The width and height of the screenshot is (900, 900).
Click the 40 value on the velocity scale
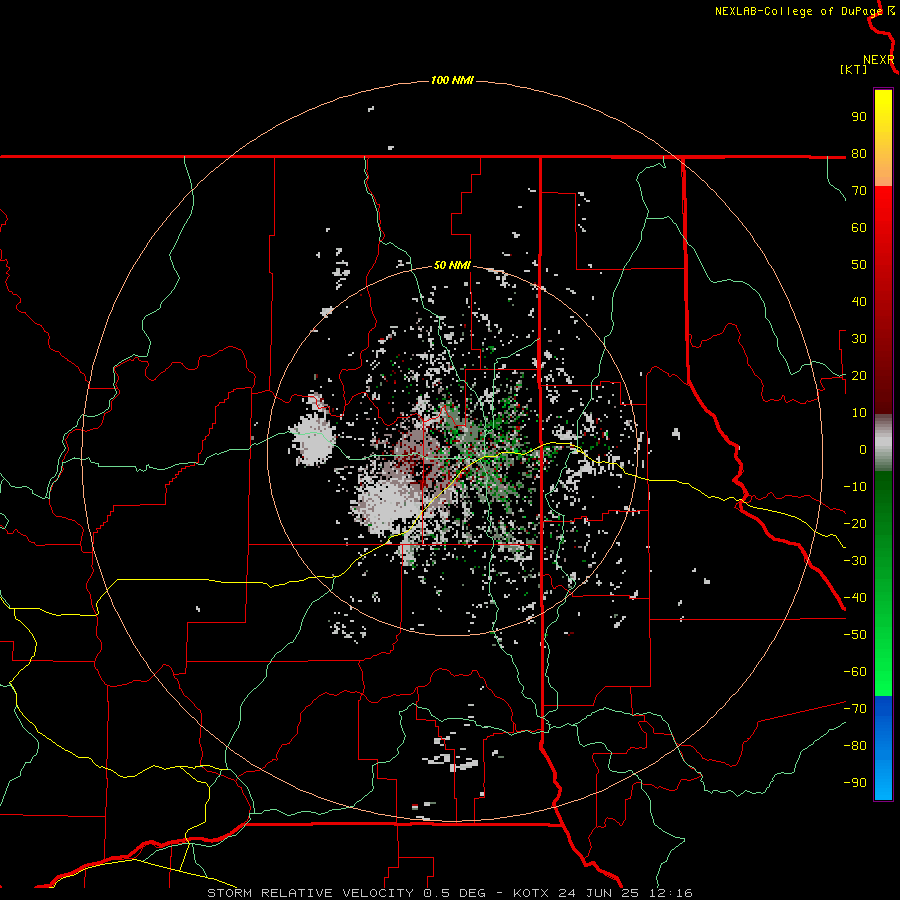(x=859, y=301)
